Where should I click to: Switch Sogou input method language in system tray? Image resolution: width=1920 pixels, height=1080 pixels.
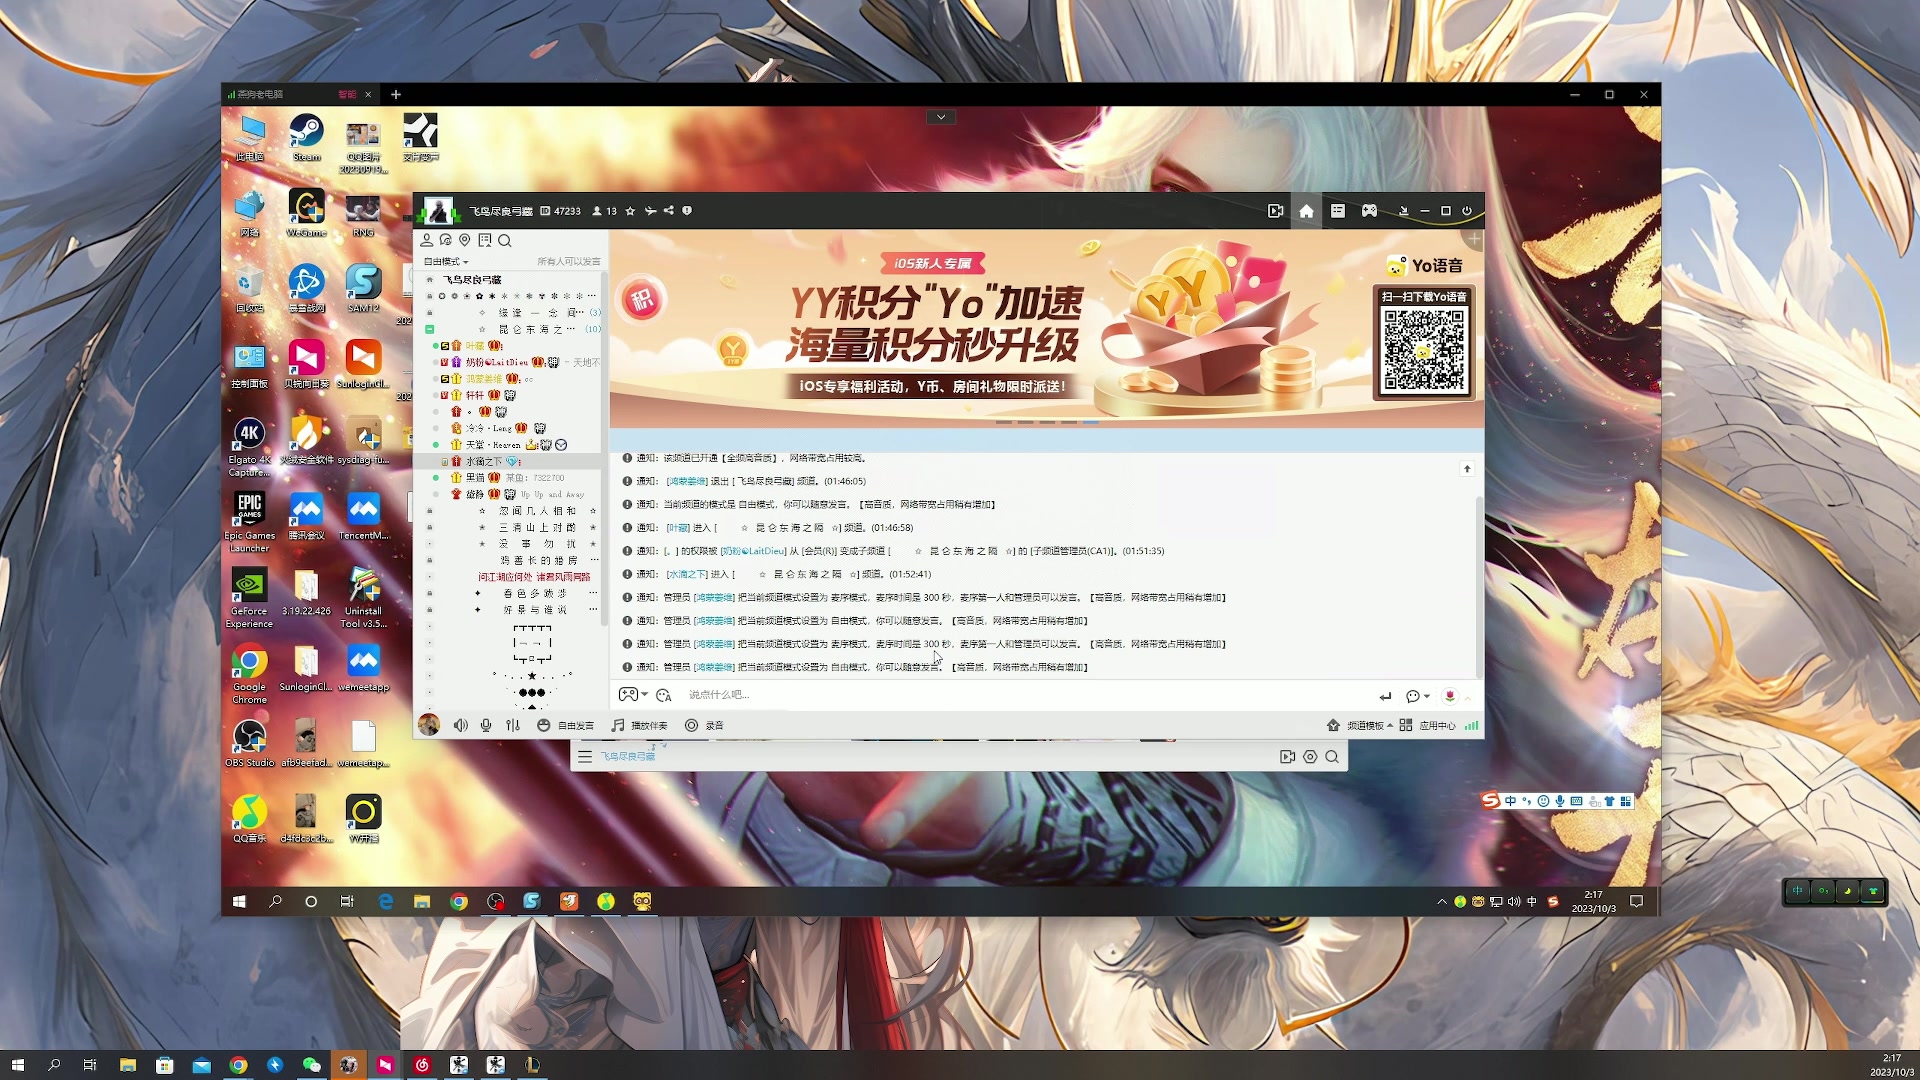click(x=1509, y=800)
